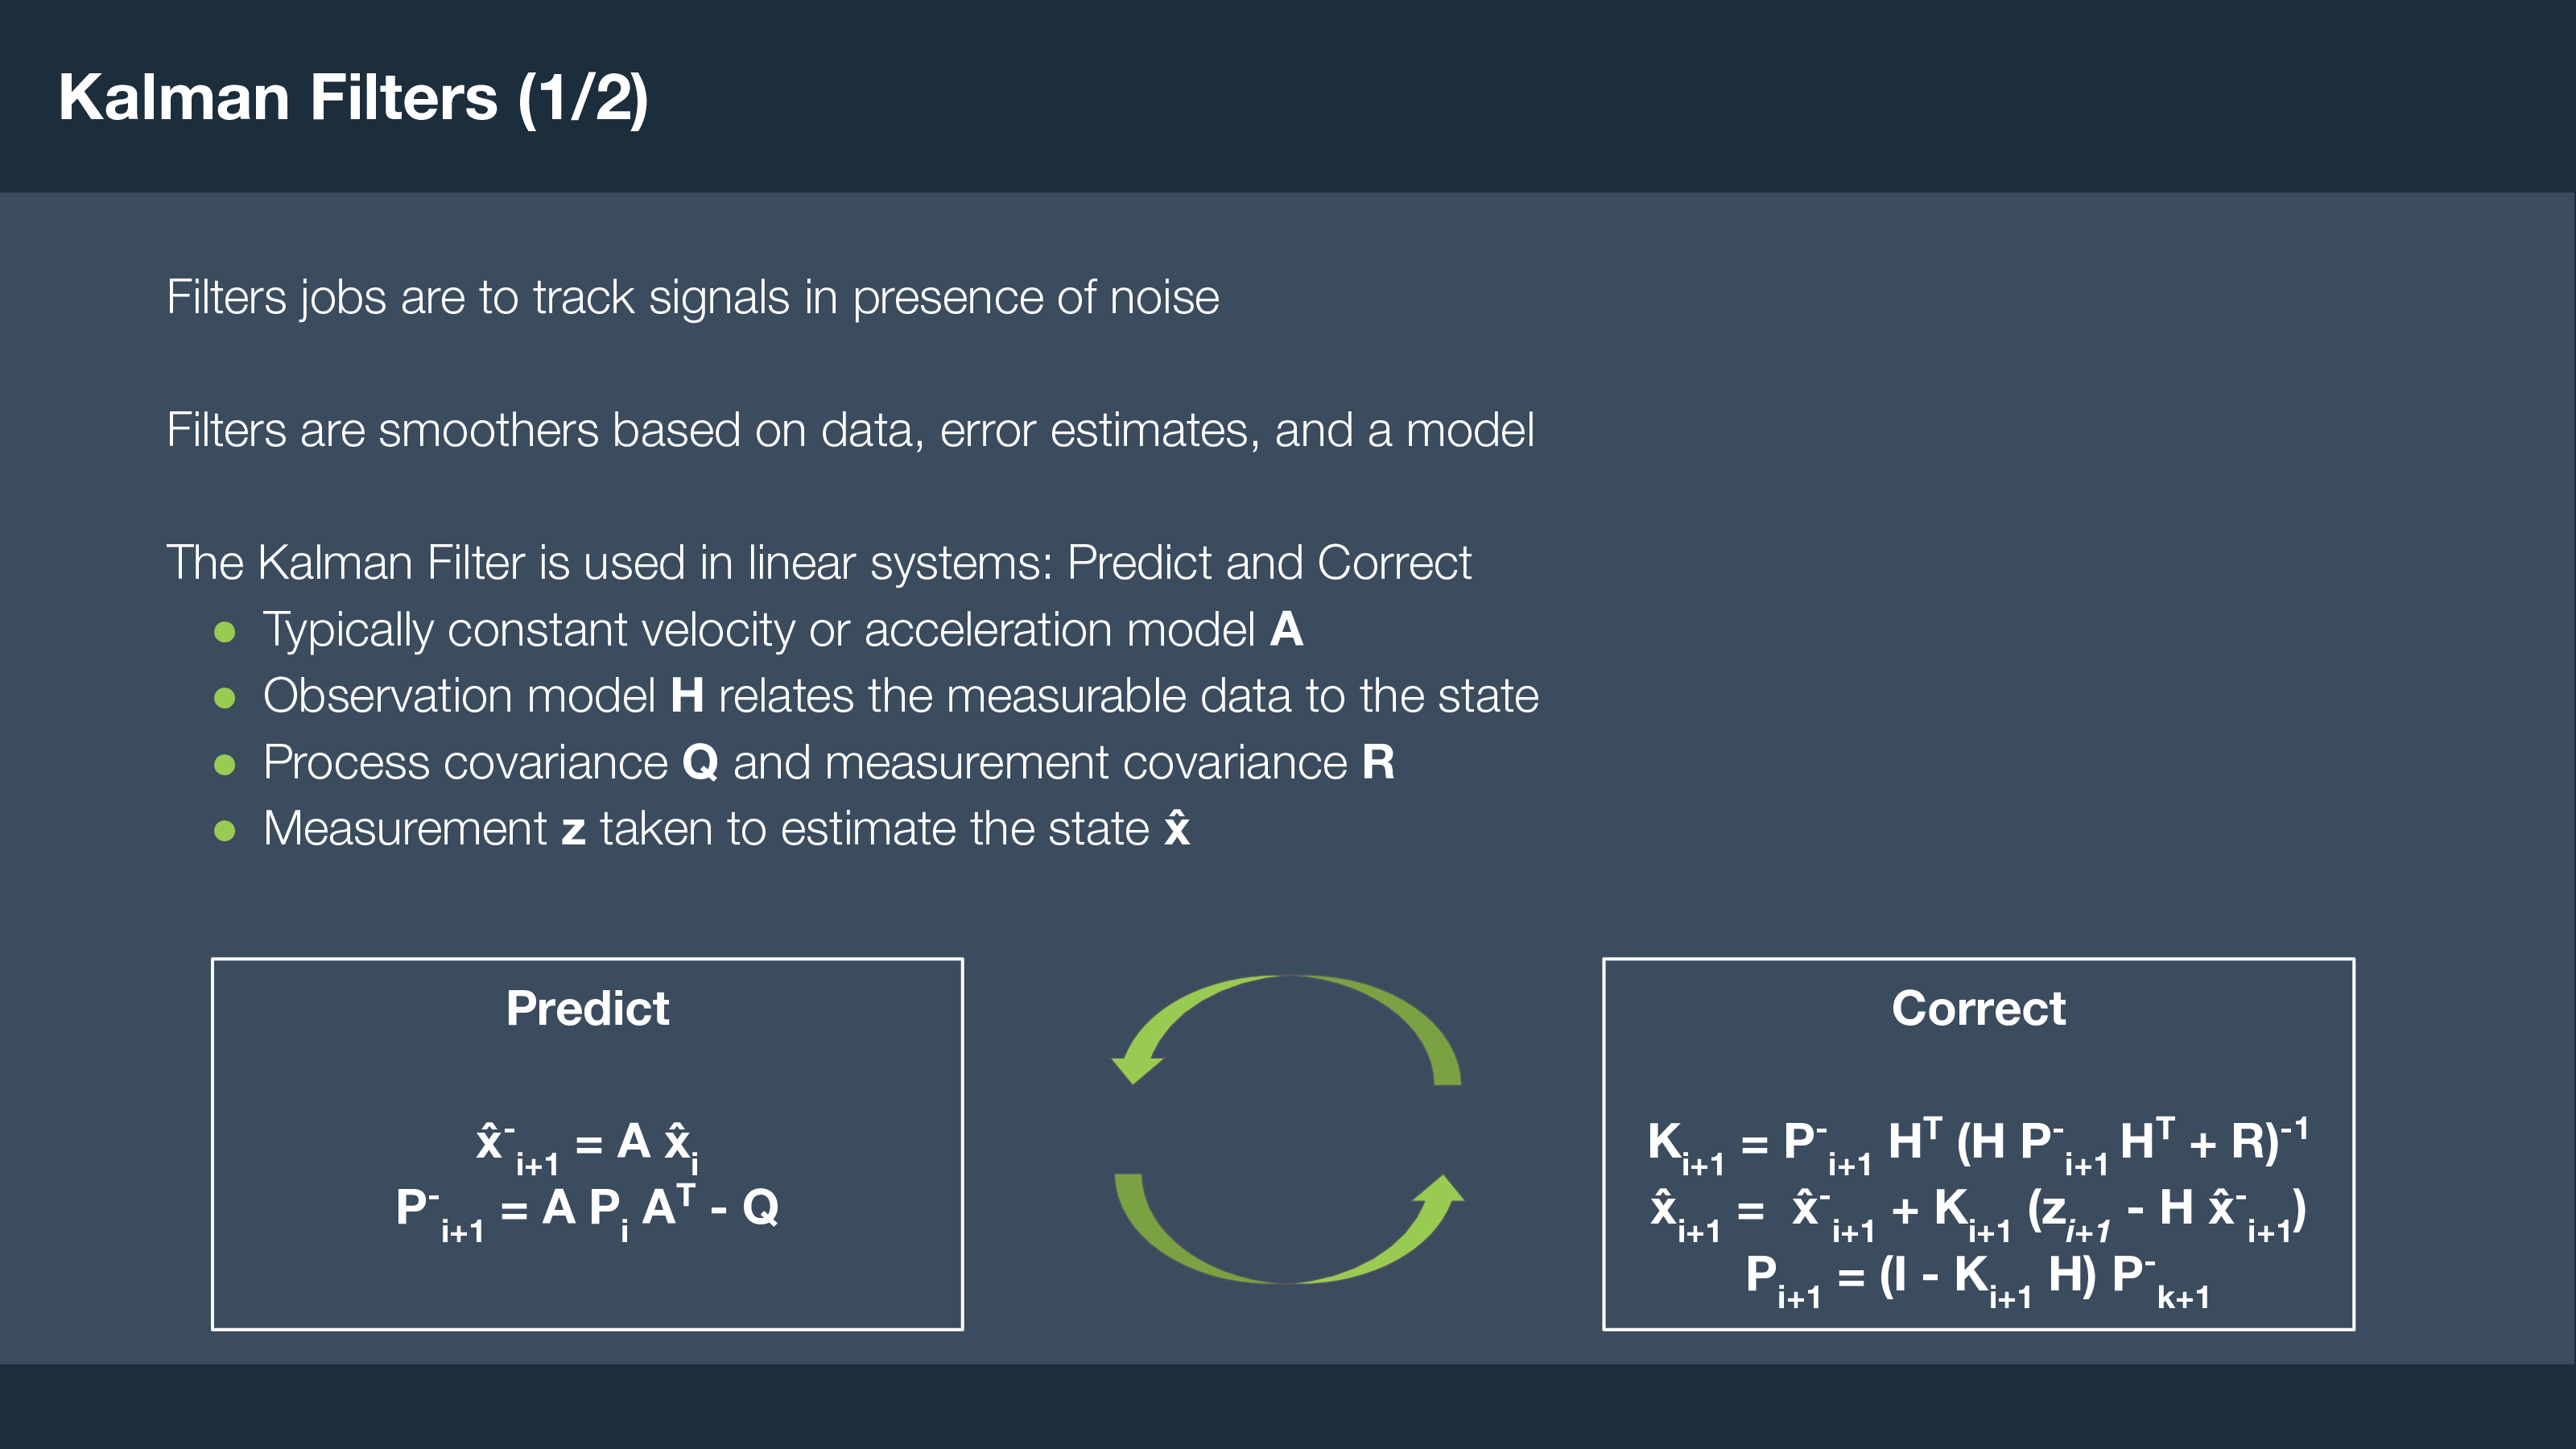Click the line 'The Kalman Filter is used in linear systems'
2576x1449 pixels.
pyautogui.click(x=819, y=563)
